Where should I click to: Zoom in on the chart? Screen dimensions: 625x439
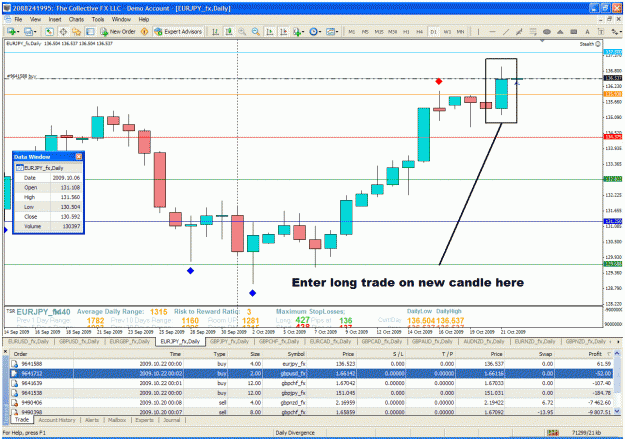click(242, 31)
